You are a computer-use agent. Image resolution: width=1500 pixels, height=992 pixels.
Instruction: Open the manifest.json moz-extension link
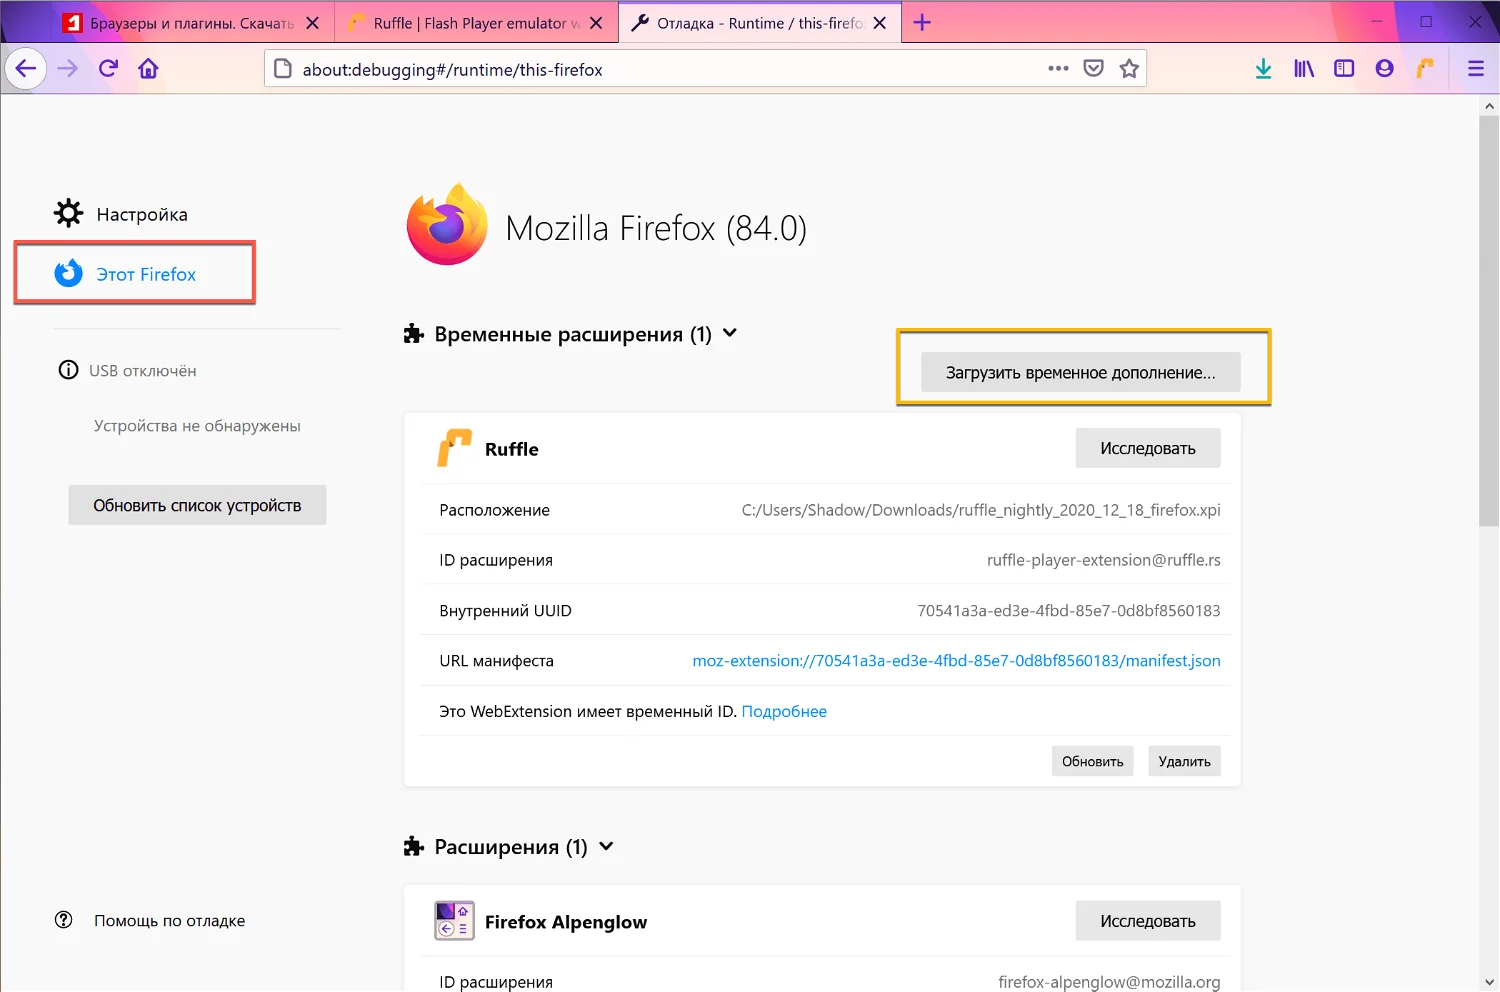(956, 661)
